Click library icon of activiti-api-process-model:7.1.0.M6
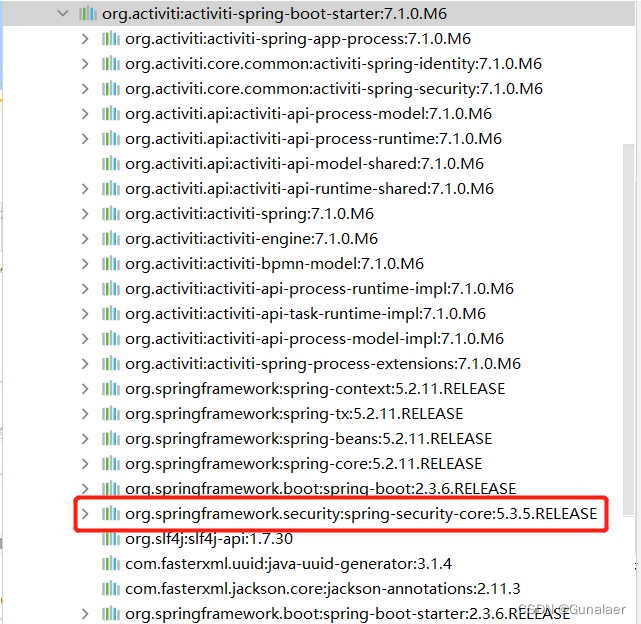641x624 pixels. pyautogui.click(x=110, y=114)
